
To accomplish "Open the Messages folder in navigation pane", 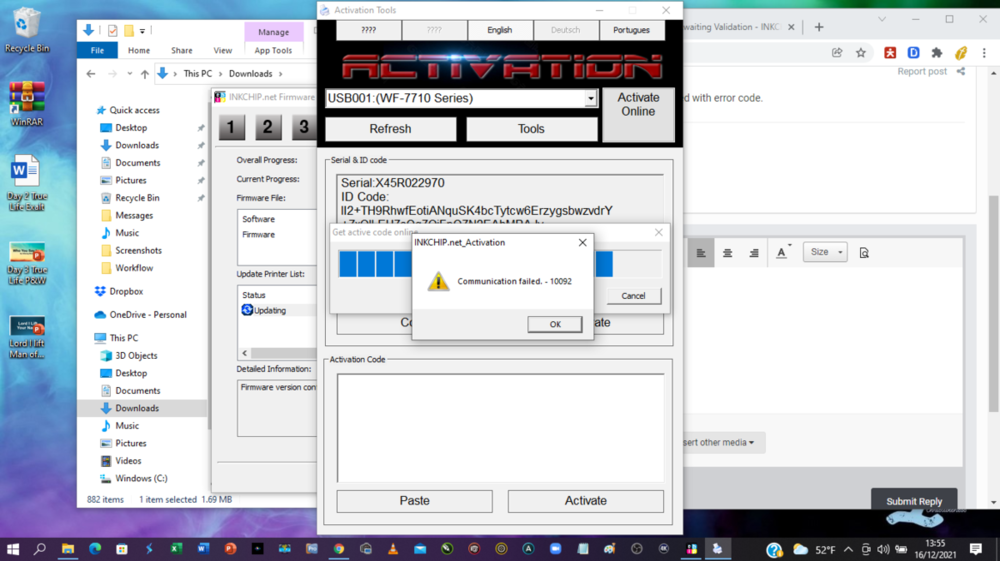I will (x=134, y=215).
